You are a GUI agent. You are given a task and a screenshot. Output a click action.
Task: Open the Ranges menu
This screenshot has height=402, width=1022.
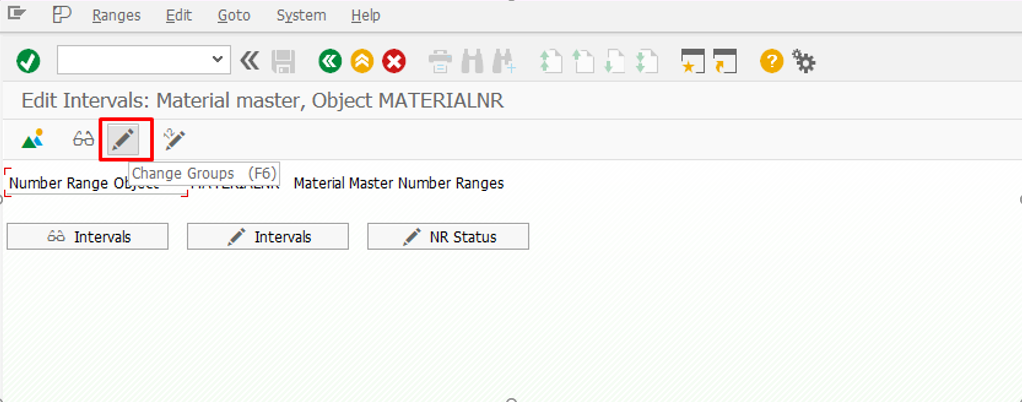point(116,15)
